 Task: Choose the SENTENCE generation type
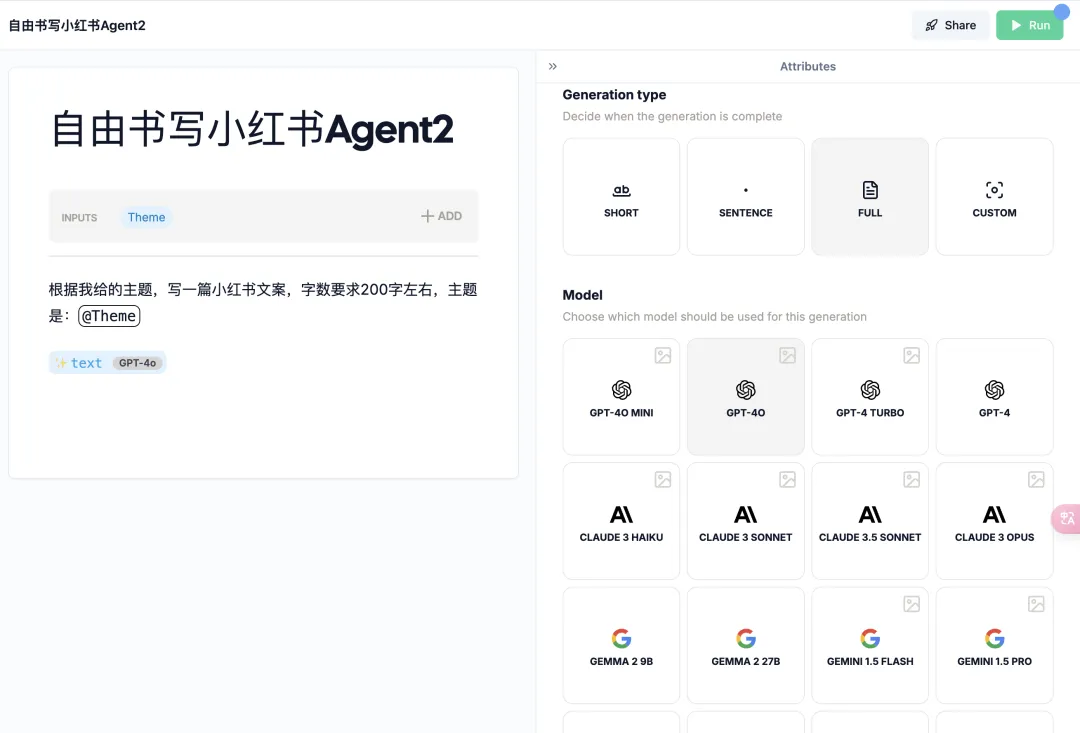coord(746,197)
